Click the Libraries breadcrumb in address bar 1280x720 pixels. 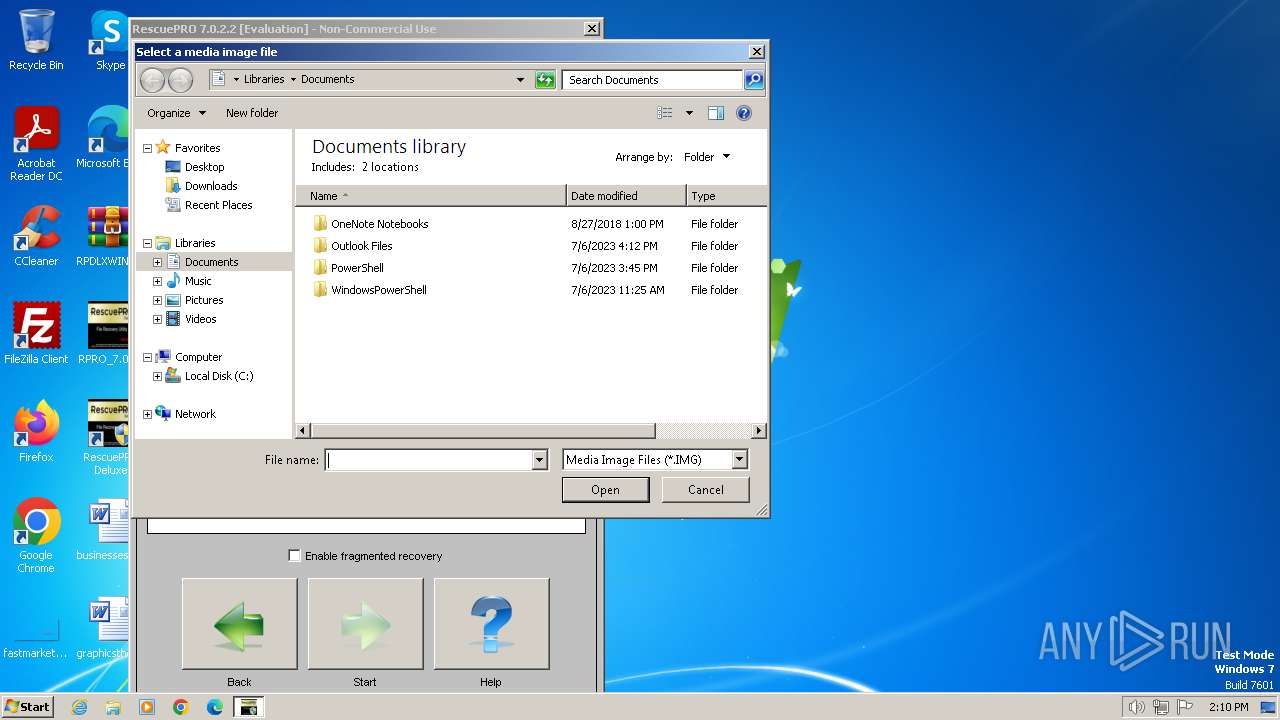click(264, 80)
